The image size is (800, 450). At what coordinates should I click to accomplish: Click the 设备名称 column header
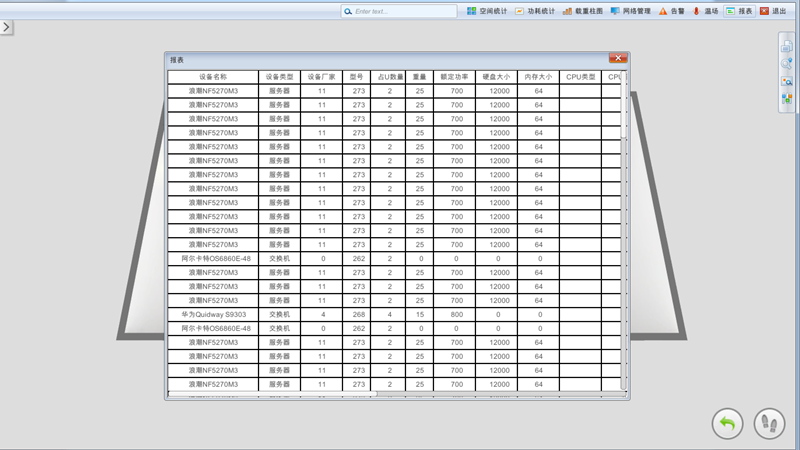(213, 77)
